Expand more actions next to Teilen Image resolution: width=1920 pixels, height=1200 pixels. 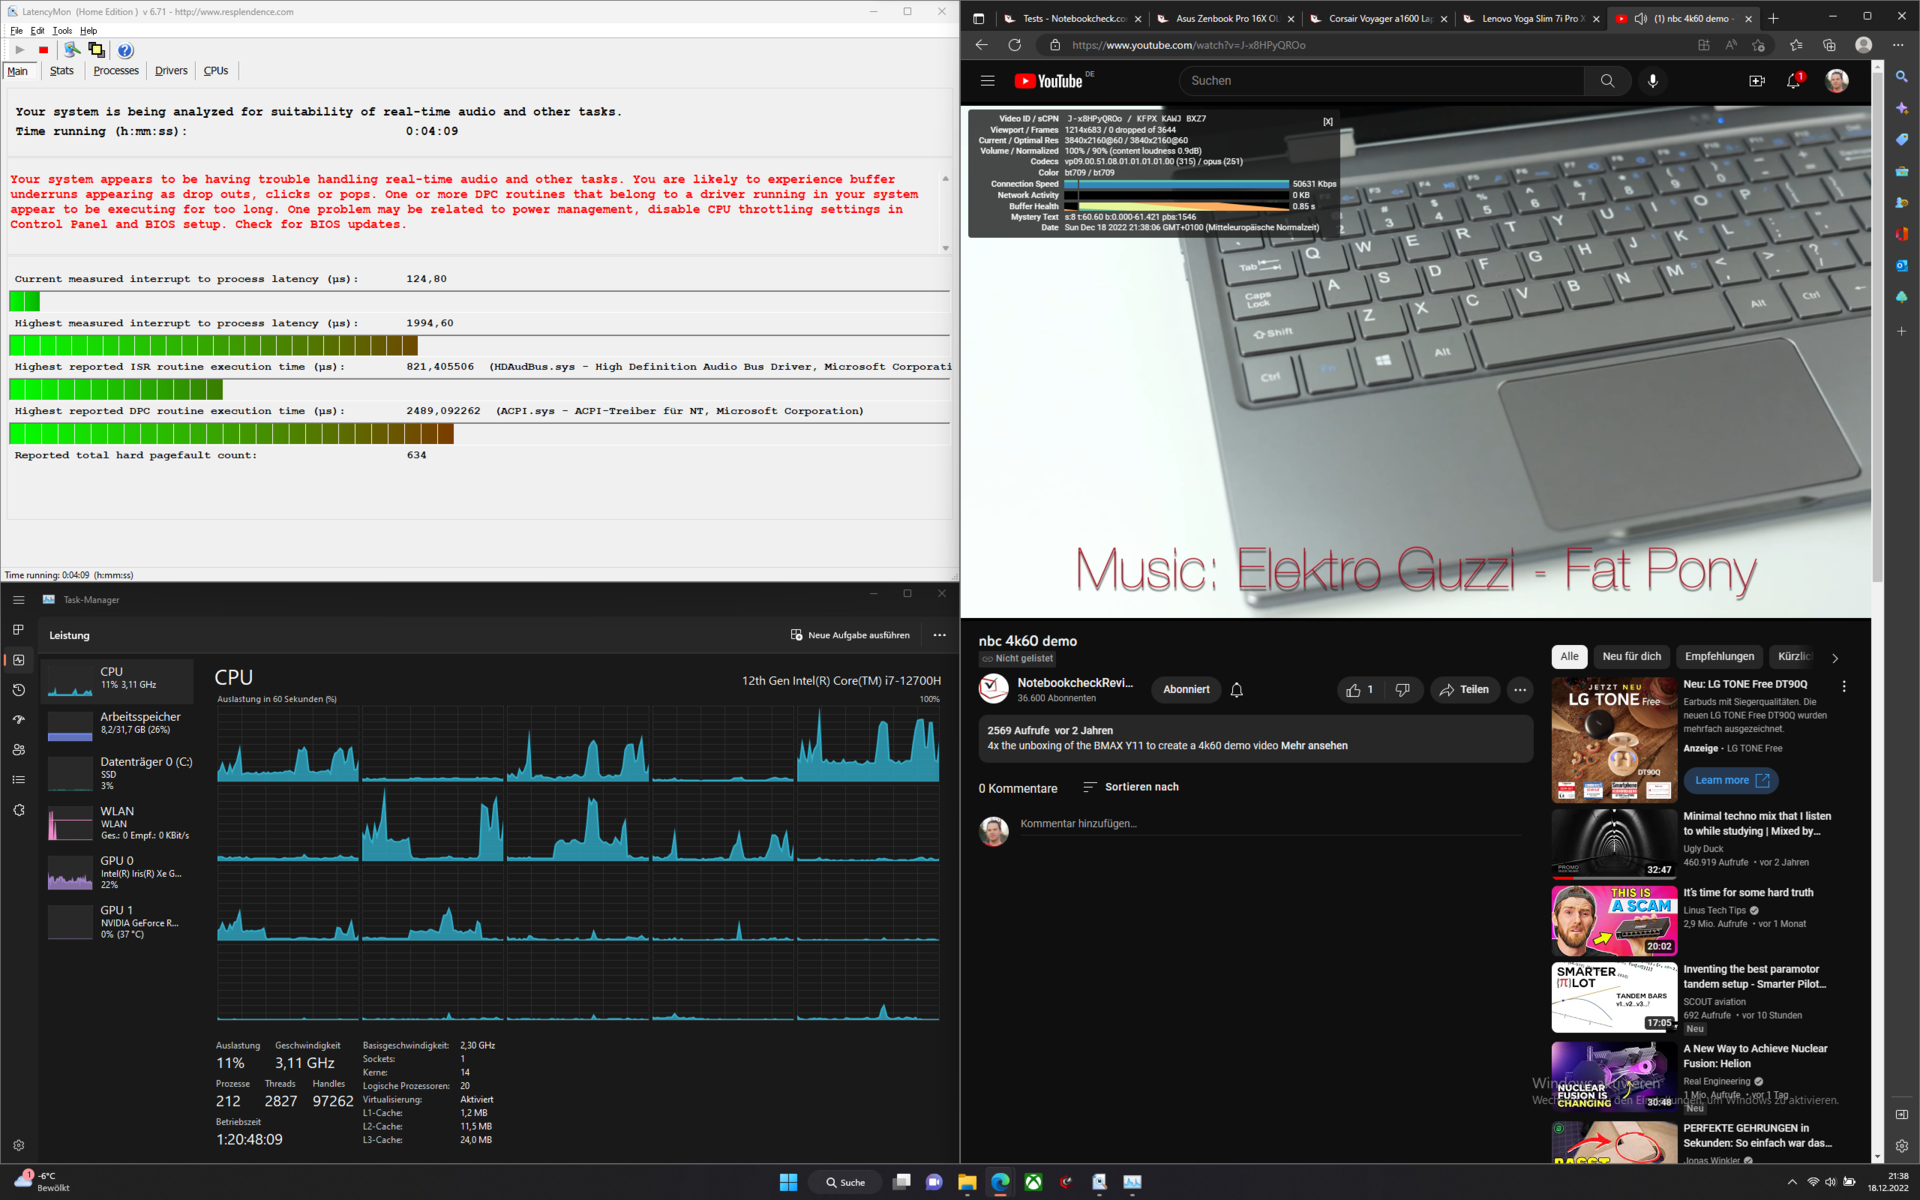point(1520,690)
